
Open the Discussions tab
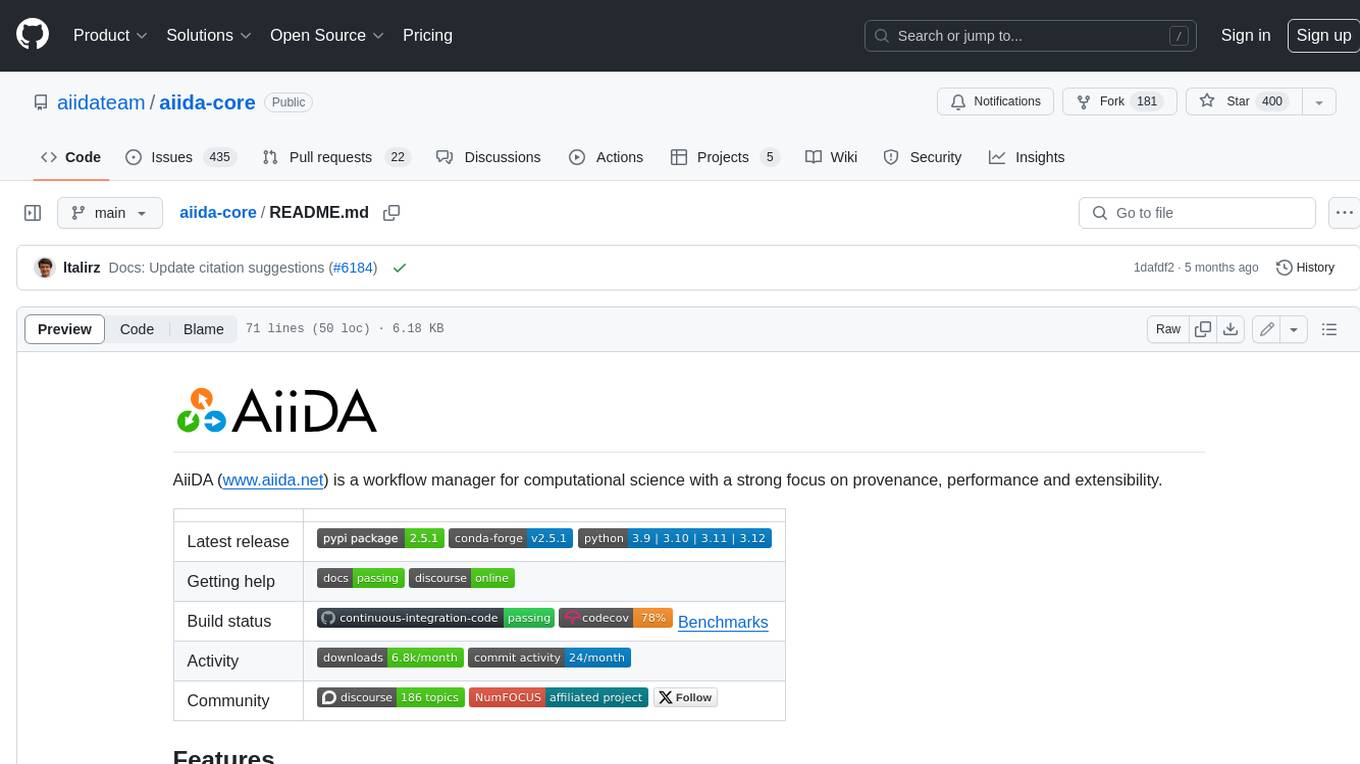(x=489, y=157)
